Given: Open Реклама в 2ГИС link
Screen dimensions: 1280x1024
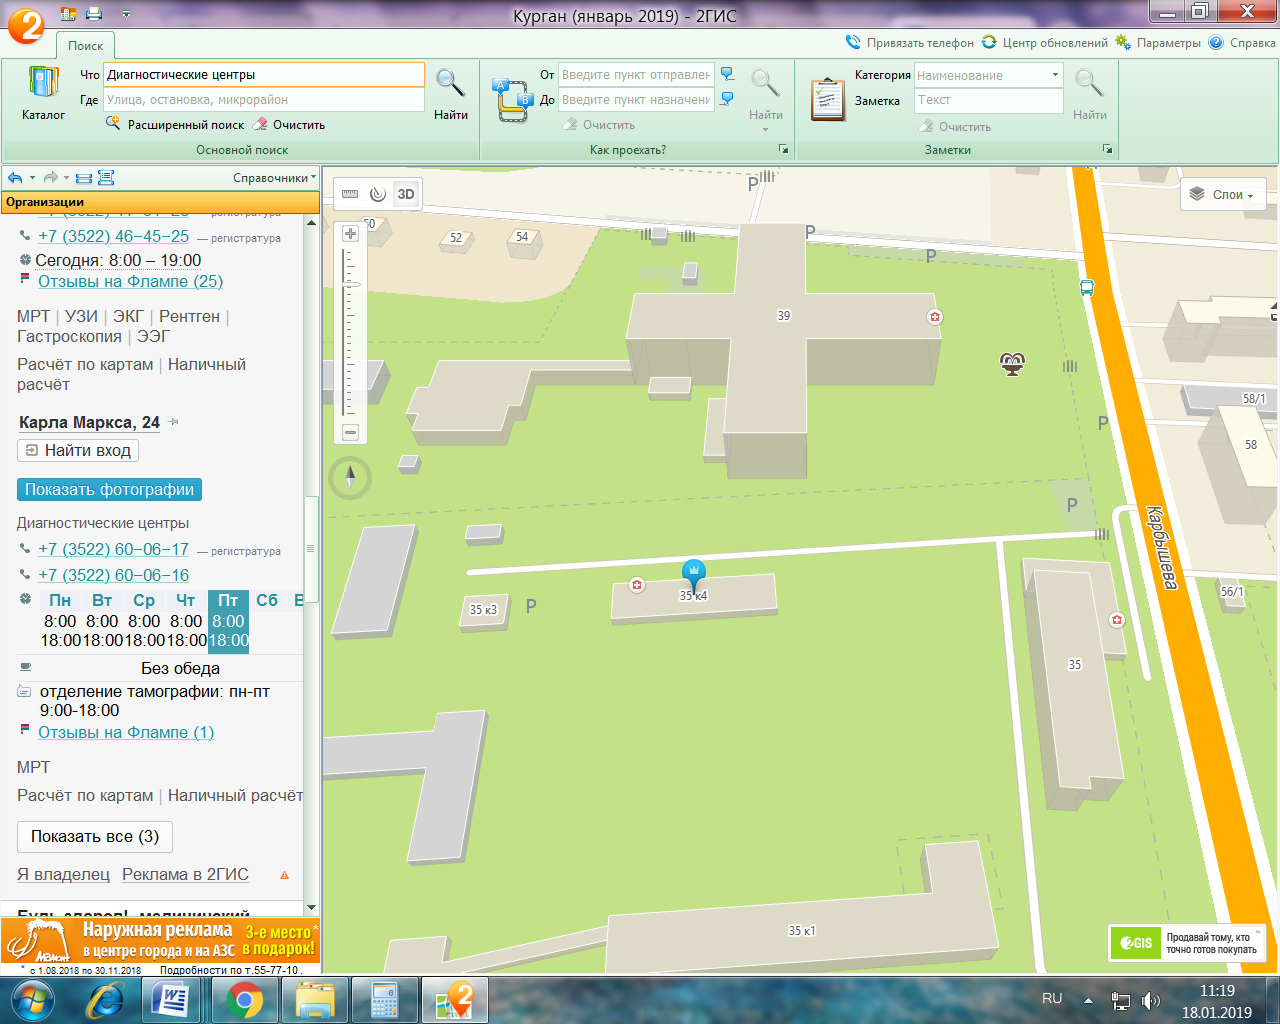Looking at the screenshot, I should pyautogui.click(x=185, y=875).
